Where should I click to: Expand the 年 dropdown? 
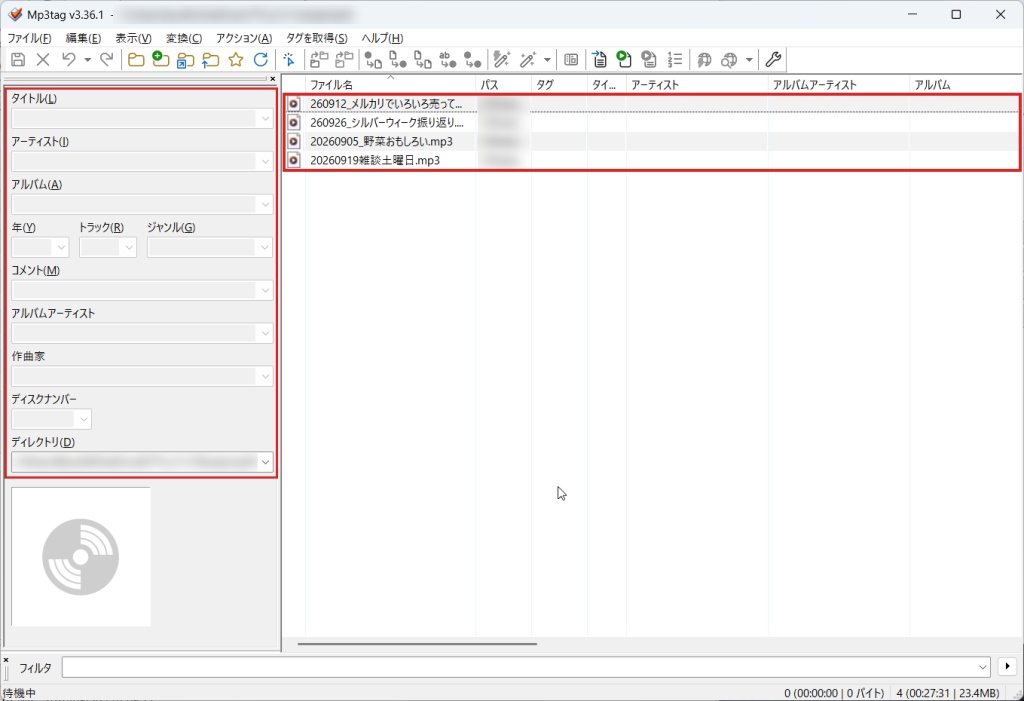61,248
